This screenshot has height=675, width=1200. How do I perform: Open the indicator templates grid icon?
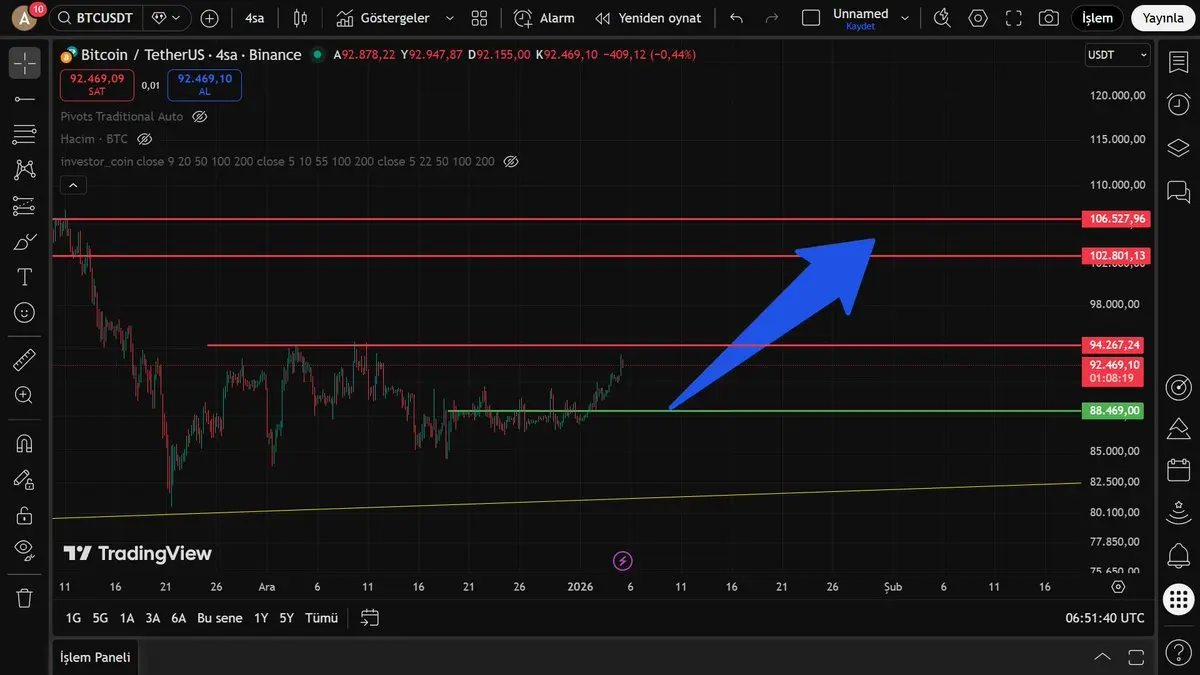click(479, 18)
